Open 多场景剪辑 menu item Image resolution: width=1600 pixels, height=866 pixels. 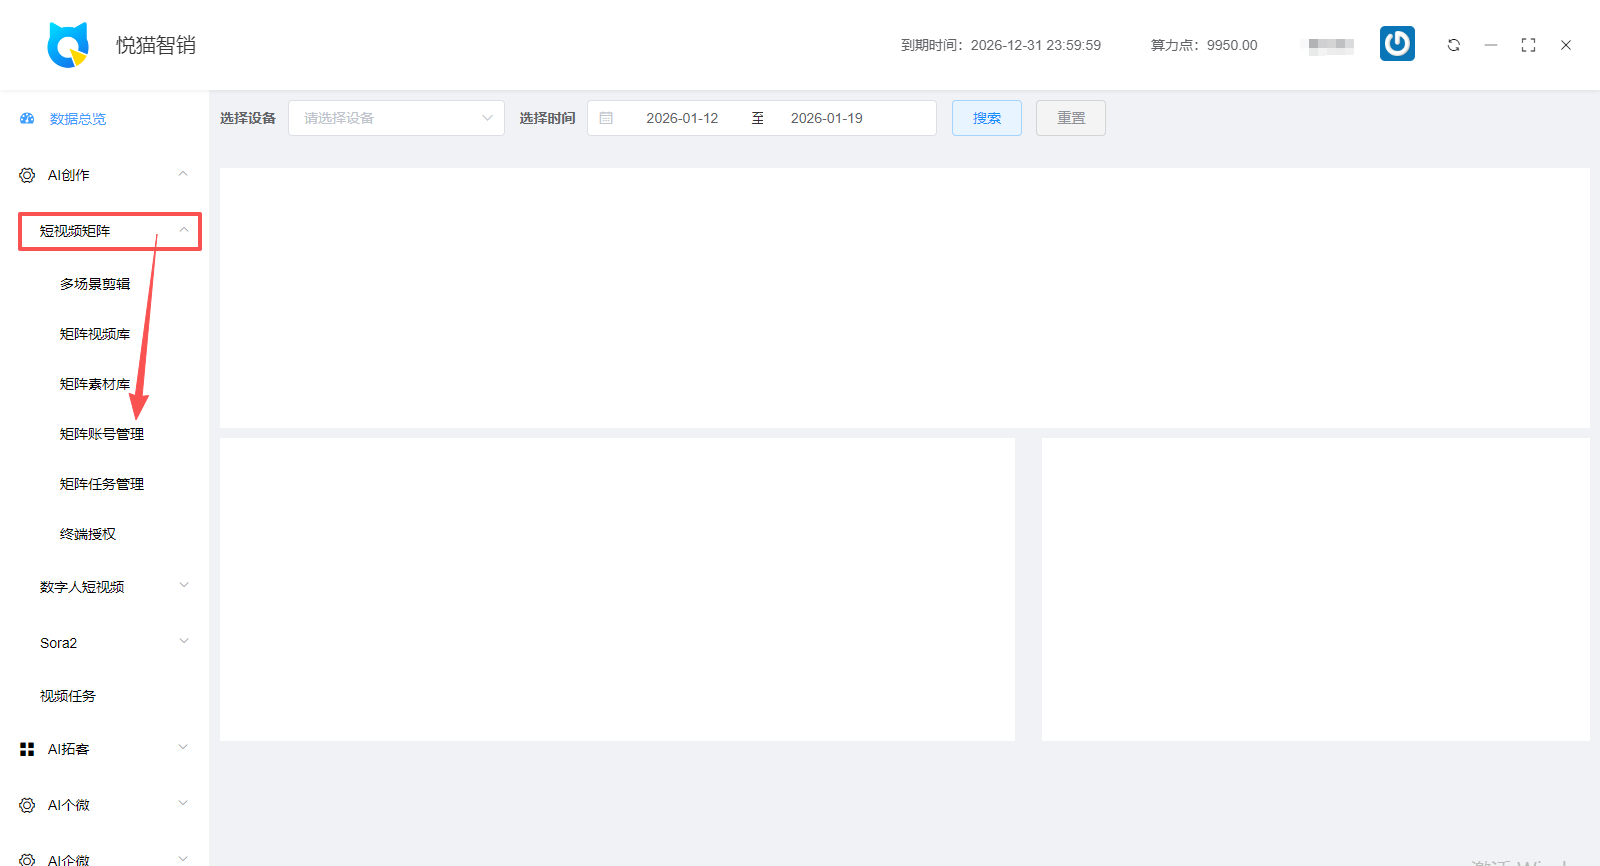[x=95, y=284]
